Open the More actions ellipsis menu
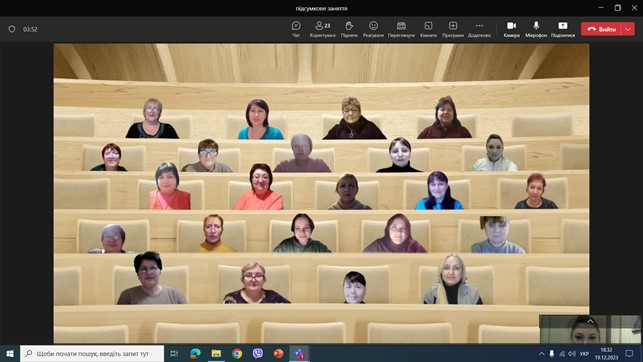The height and width of the screenshot is (362, 643). tap(479, 29)
